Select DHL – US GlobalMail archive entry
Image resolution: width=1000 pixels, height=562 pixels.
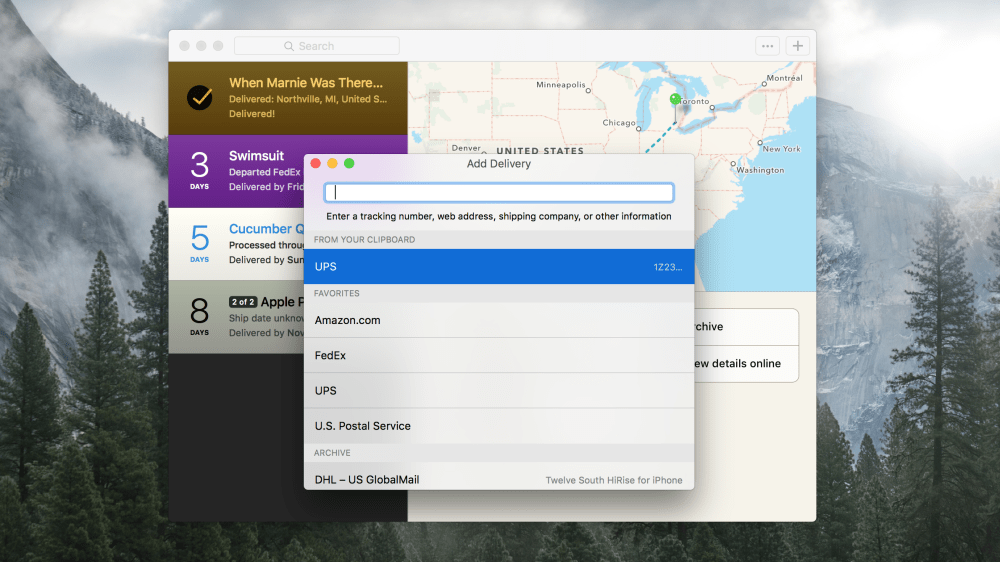point(498,479)
